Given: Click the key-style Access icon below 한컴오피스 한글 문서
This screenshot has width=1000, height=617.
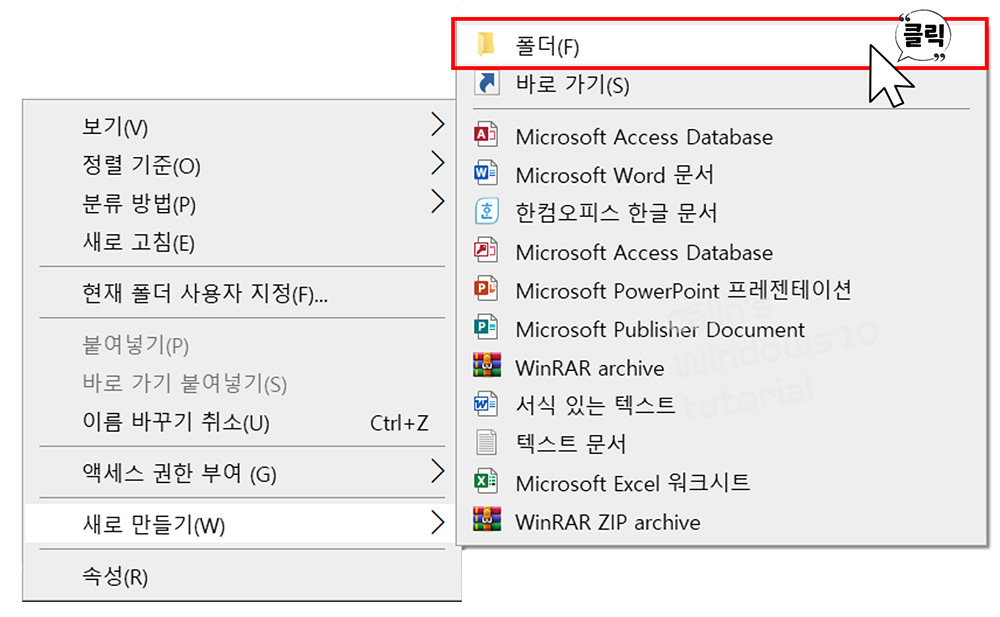Looking at the screenshot, I should point(486,251).
